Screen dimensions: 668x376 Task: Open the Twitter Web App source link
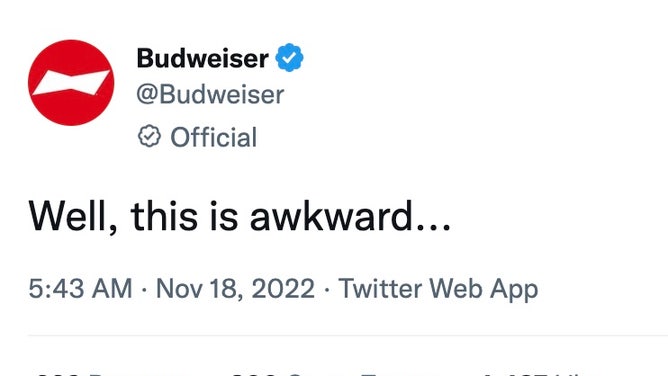click(x=438, y=289)
